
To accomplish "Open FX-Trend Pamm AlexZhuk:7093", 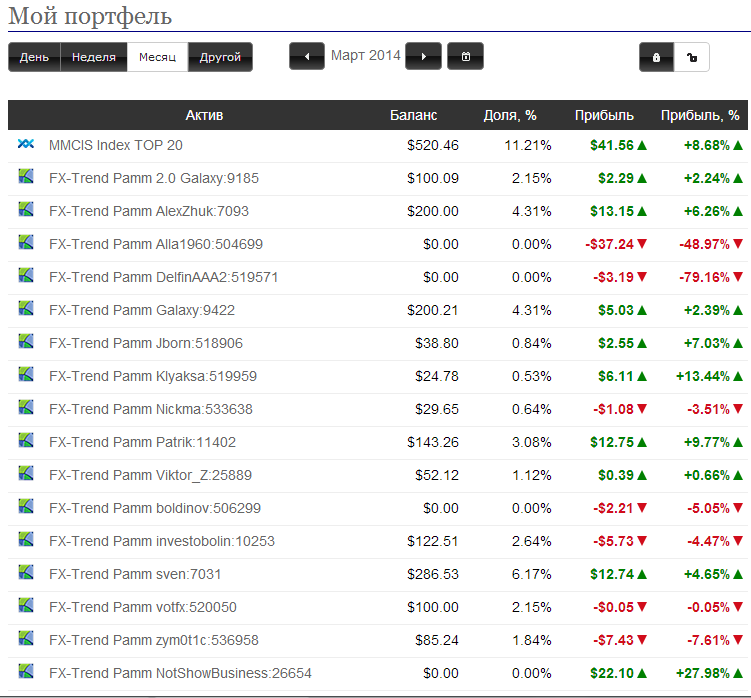I will coord(149,211).
